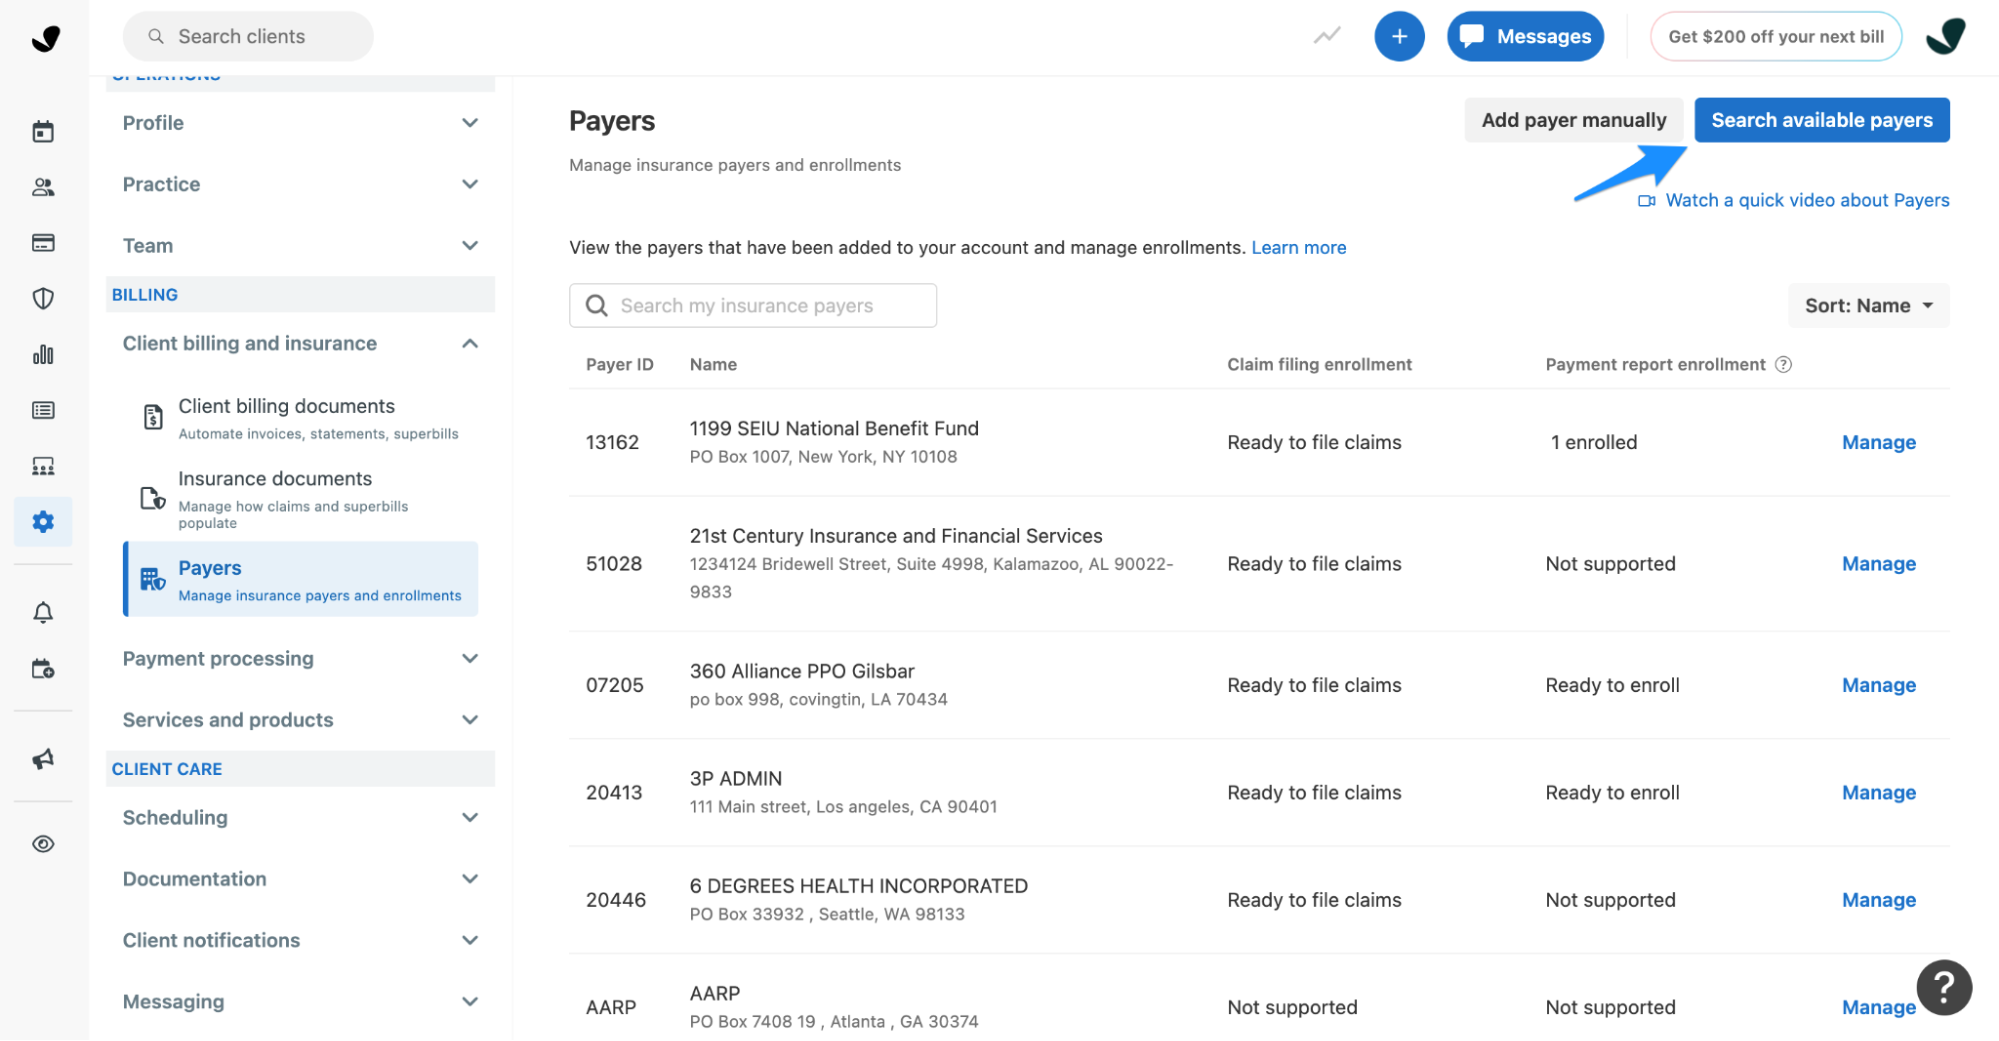Focus the Search my insurance payers field
The image size is (1999, 1041).
point(753,306)
